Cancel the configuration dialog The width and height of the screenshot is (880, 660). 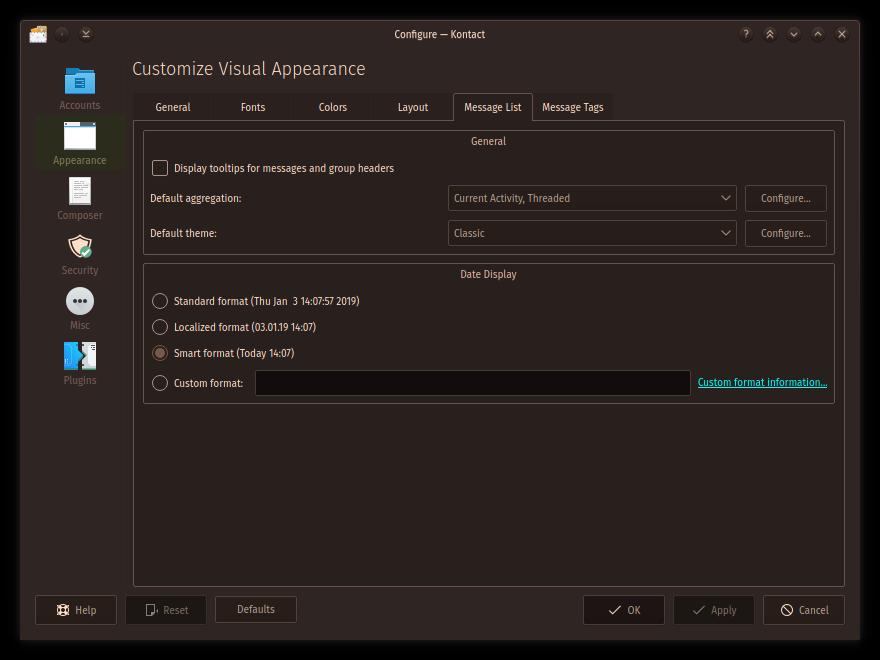click(804, 610)
